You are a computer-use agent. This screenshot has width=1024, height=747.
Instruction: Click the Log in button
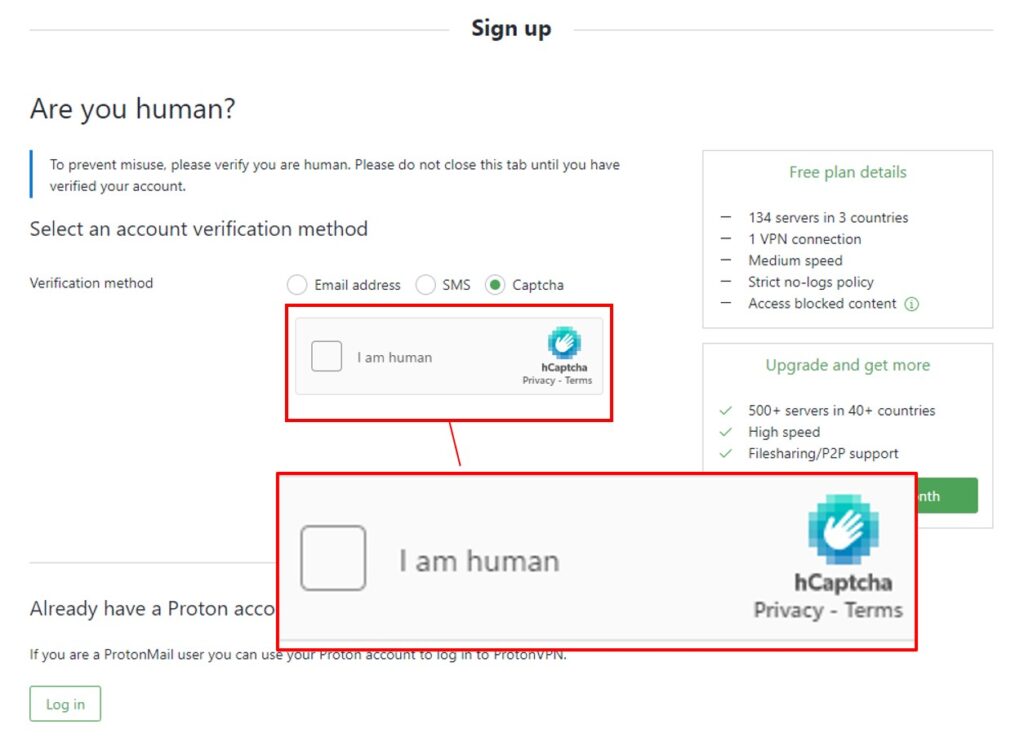coord(64,703)
